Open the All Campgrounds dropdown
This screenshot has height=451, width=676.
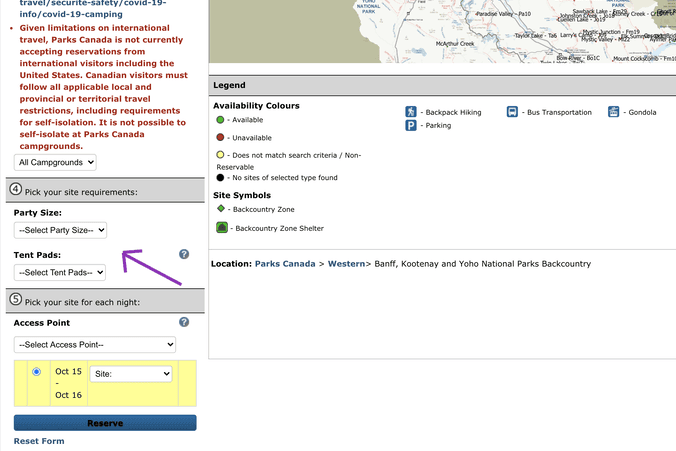coord(55,161)
